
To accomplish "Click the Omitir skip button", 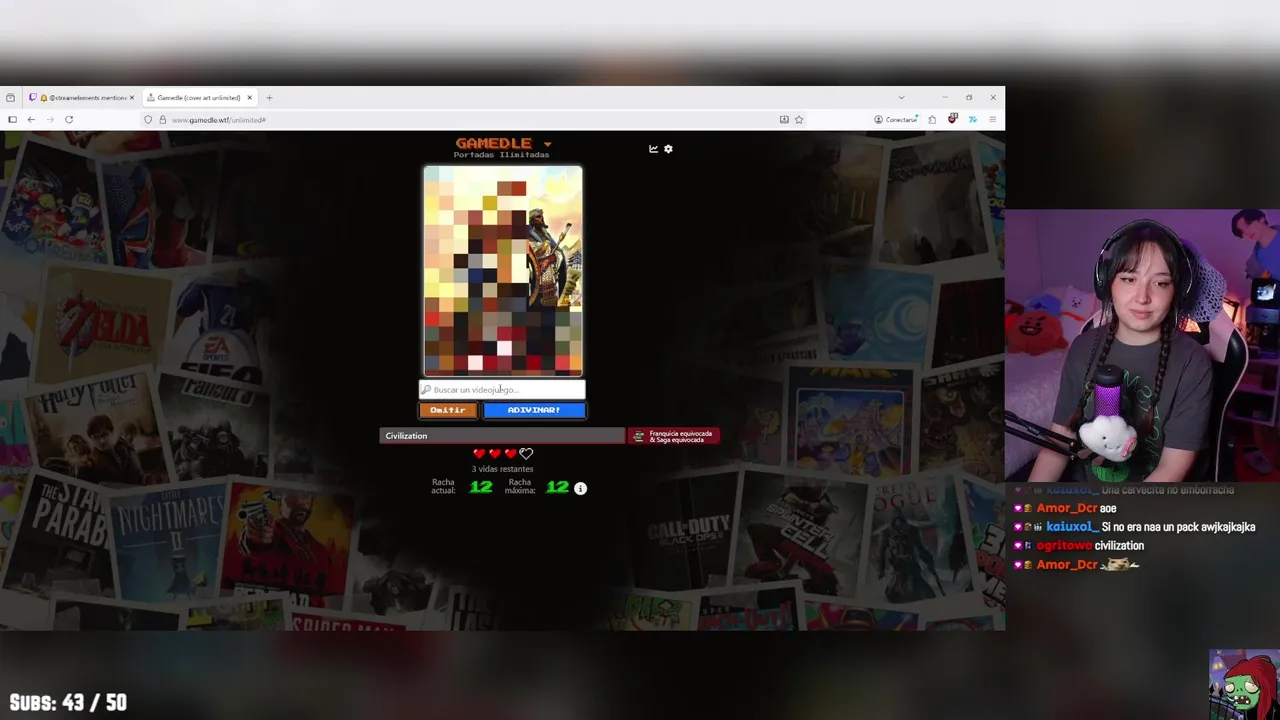I will pyautogui.click(x=448, y=410).
